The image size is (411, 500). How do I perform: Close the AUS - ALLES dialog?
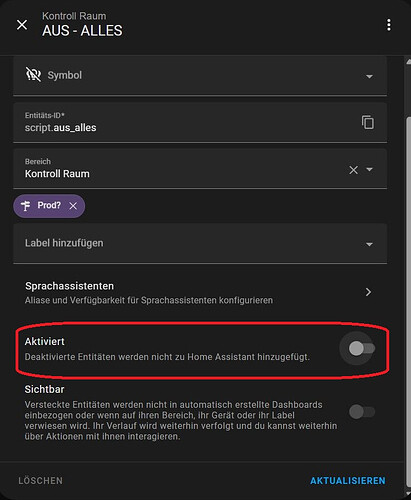tap(22, 24)
